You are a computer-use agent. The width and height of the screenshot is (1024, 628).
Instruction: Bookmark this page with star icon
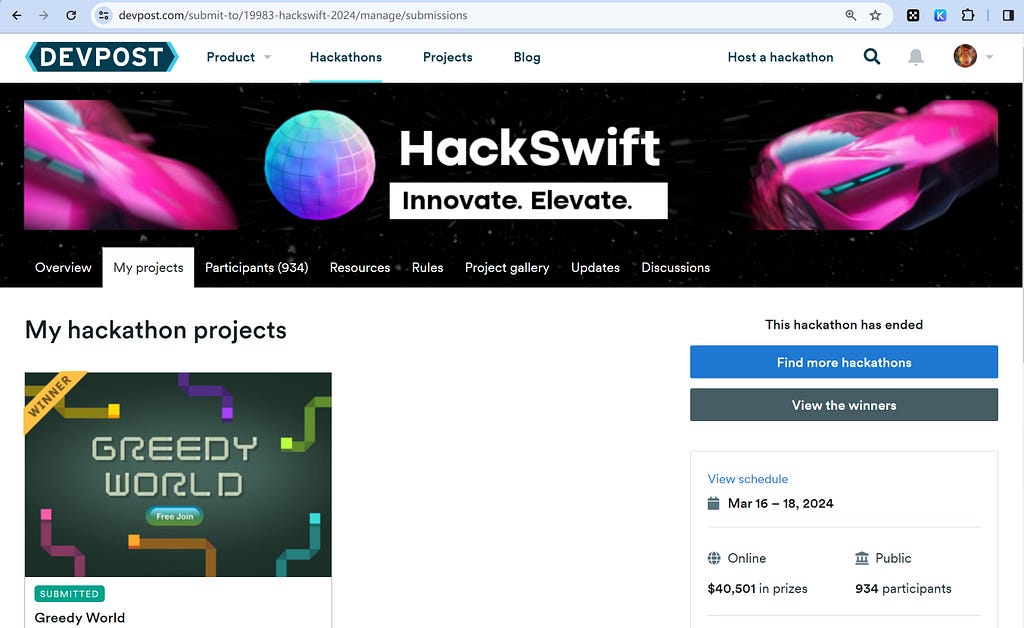[x=875, y=15]
